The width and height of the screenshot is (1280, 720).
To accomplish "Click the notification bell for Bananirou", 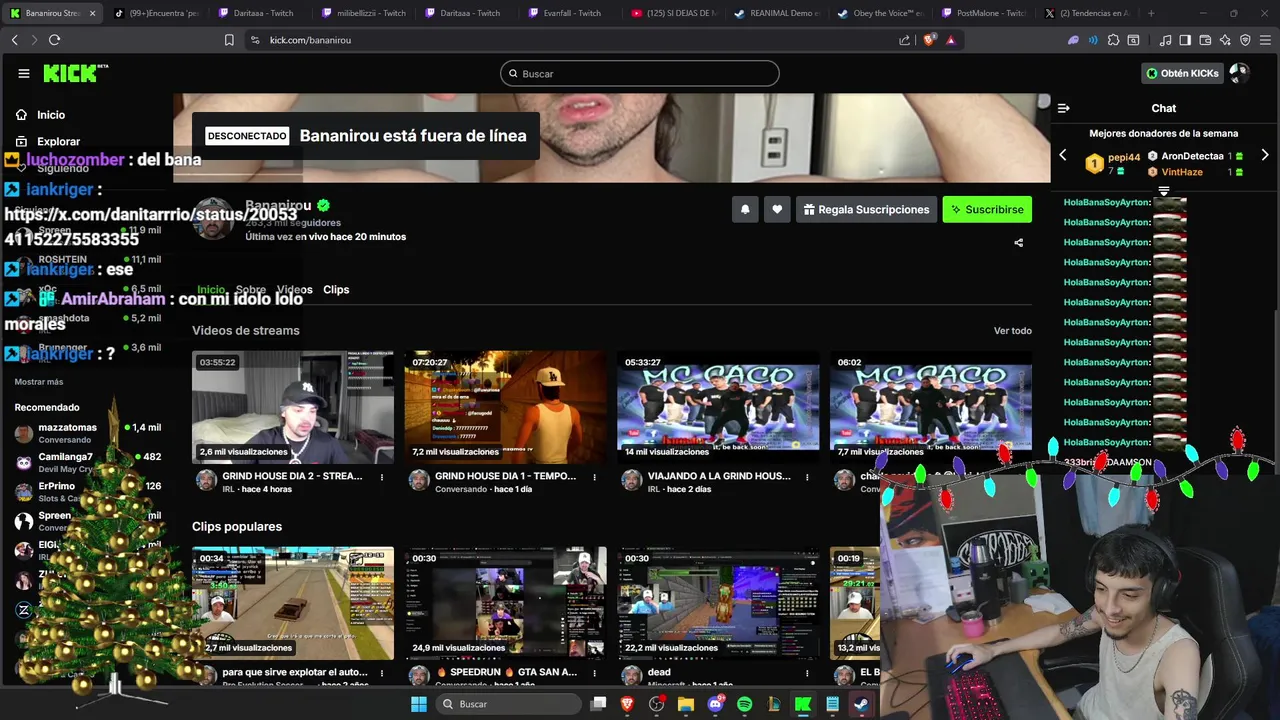I will (x=745, y=209).
